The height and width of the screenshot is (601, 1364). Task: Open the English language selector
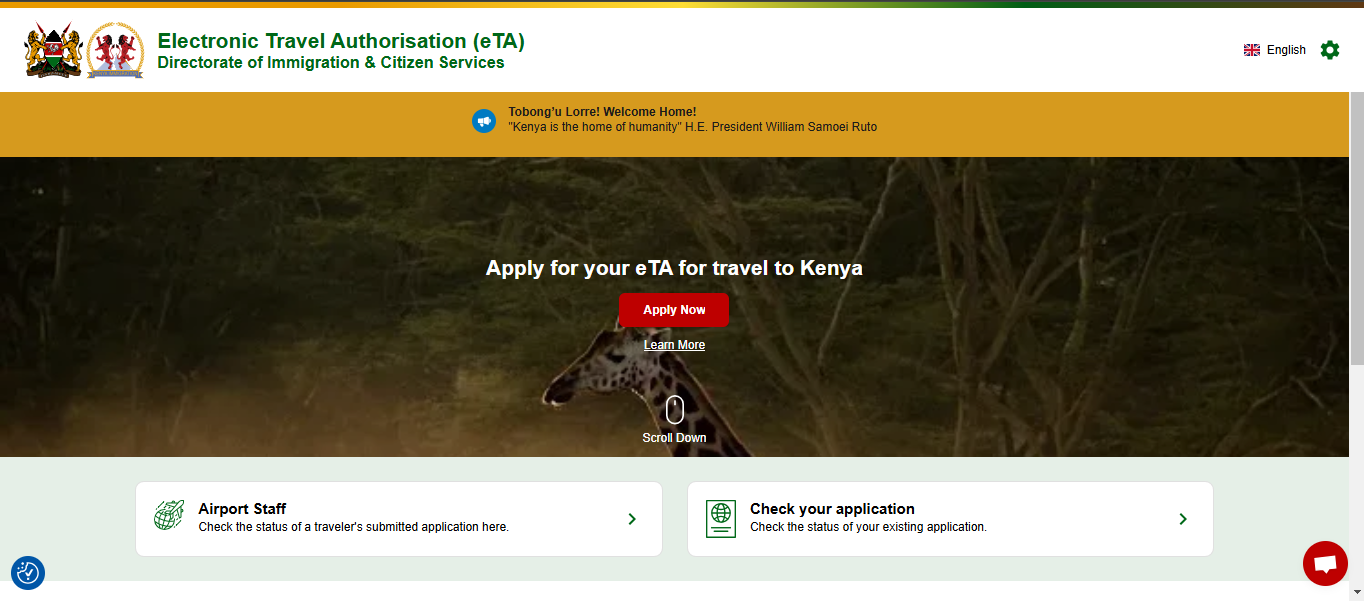click(1275, 50)
